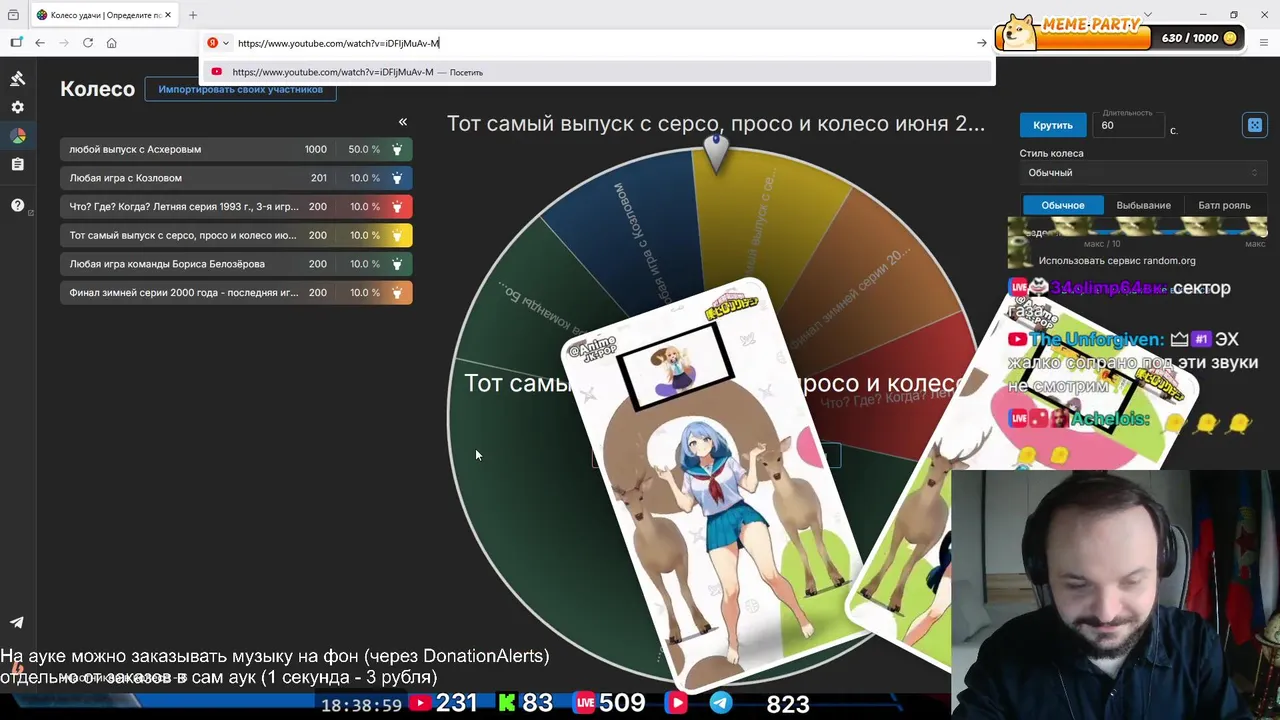Screen dimensions: 1280x720
Task: Expand tab list chevron in title bar
Action: click(x=1148, y=14)
